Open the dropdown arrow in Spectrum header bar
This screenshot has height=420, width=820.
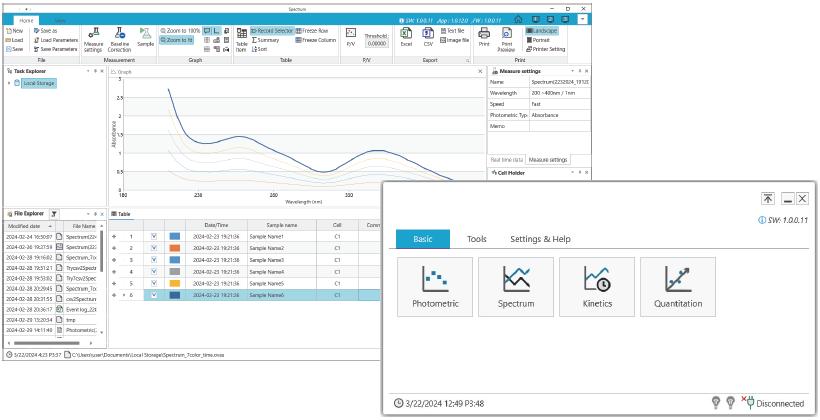[583, 19]
